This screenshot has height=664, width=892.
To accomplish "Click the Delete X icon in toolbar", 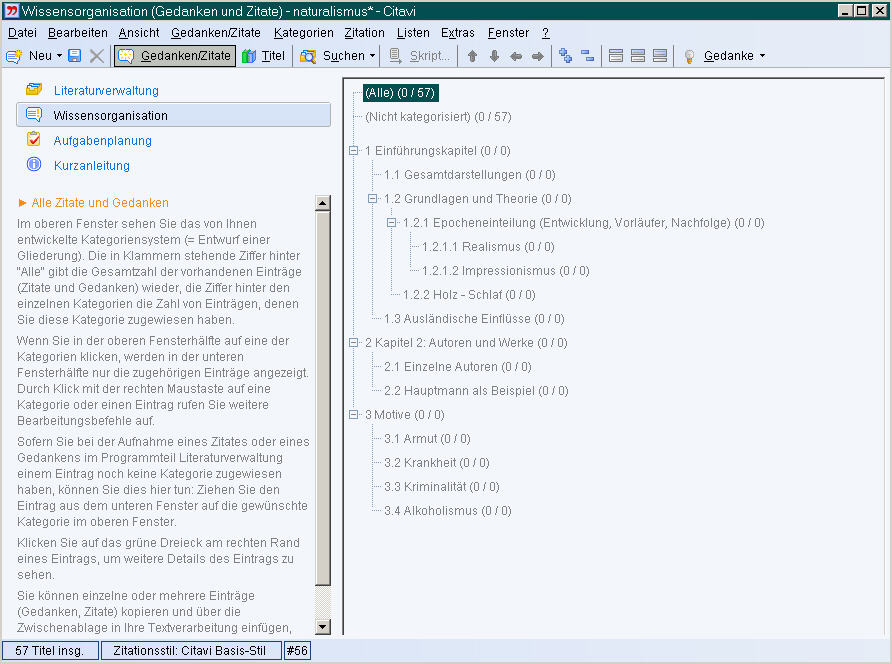I will (96, 56).
